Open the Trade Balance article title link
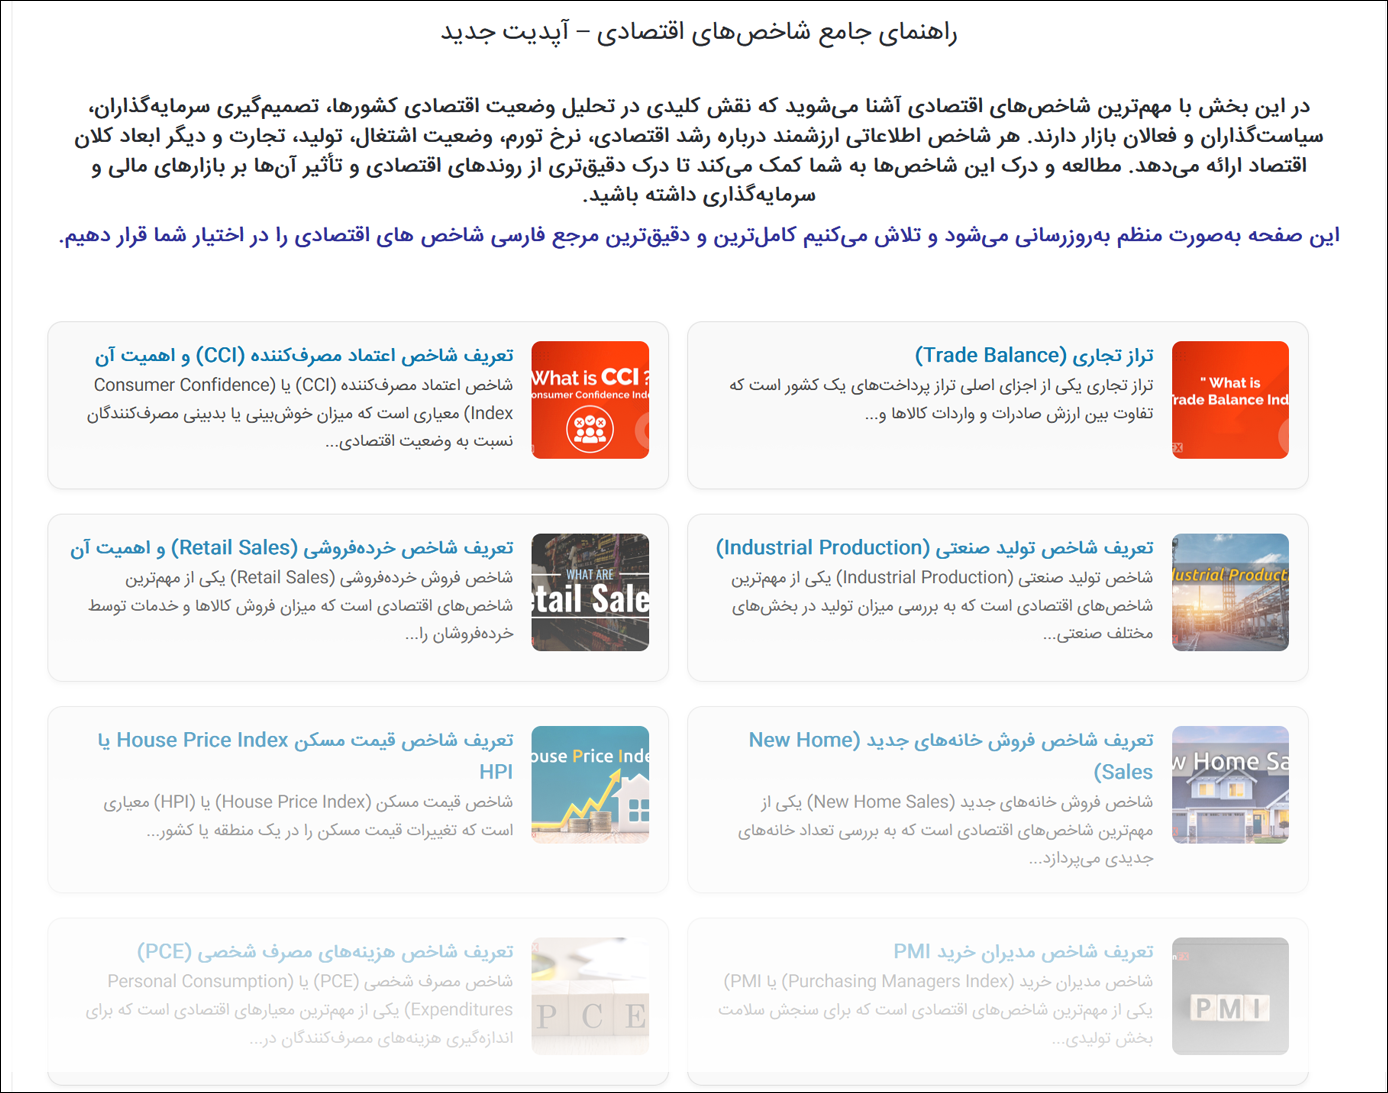 (x=1034, y=356)
